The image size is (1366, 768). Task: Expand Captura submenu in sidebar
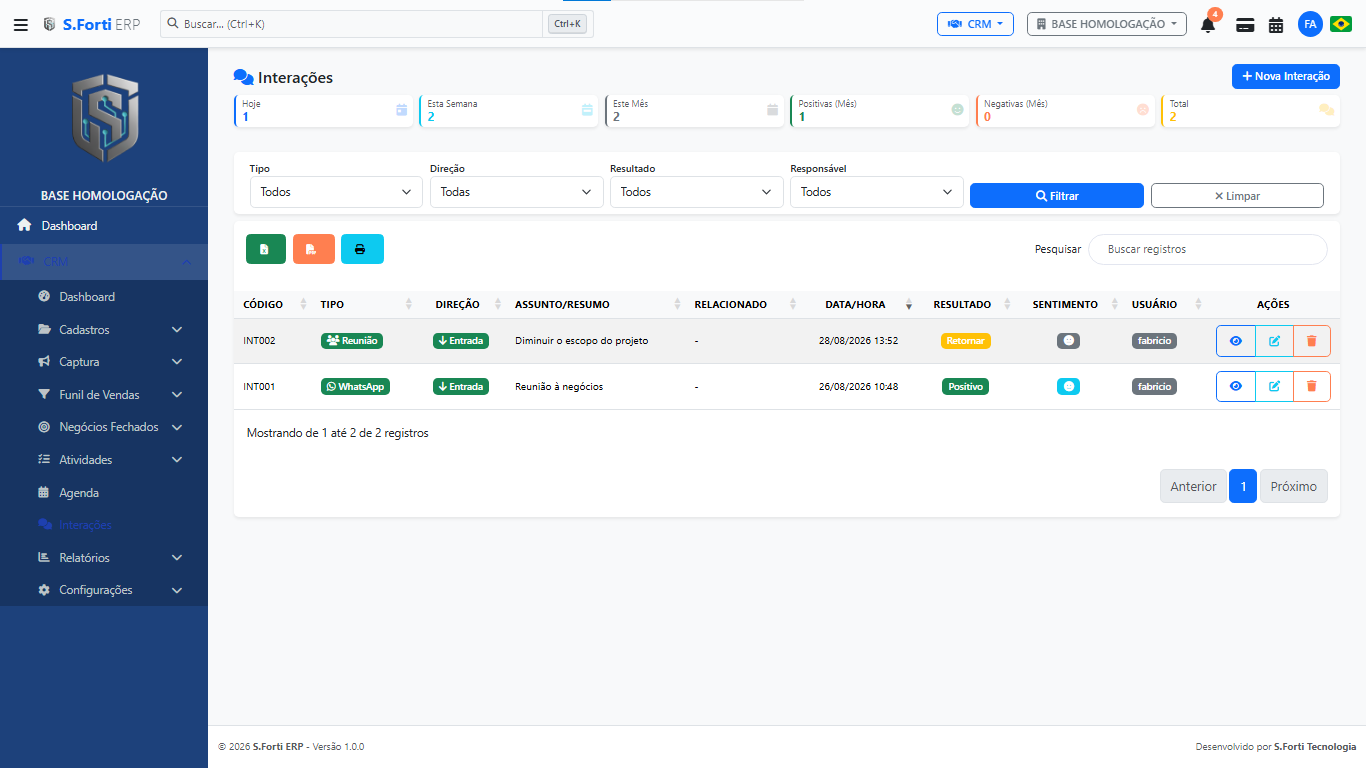[104, 362]
